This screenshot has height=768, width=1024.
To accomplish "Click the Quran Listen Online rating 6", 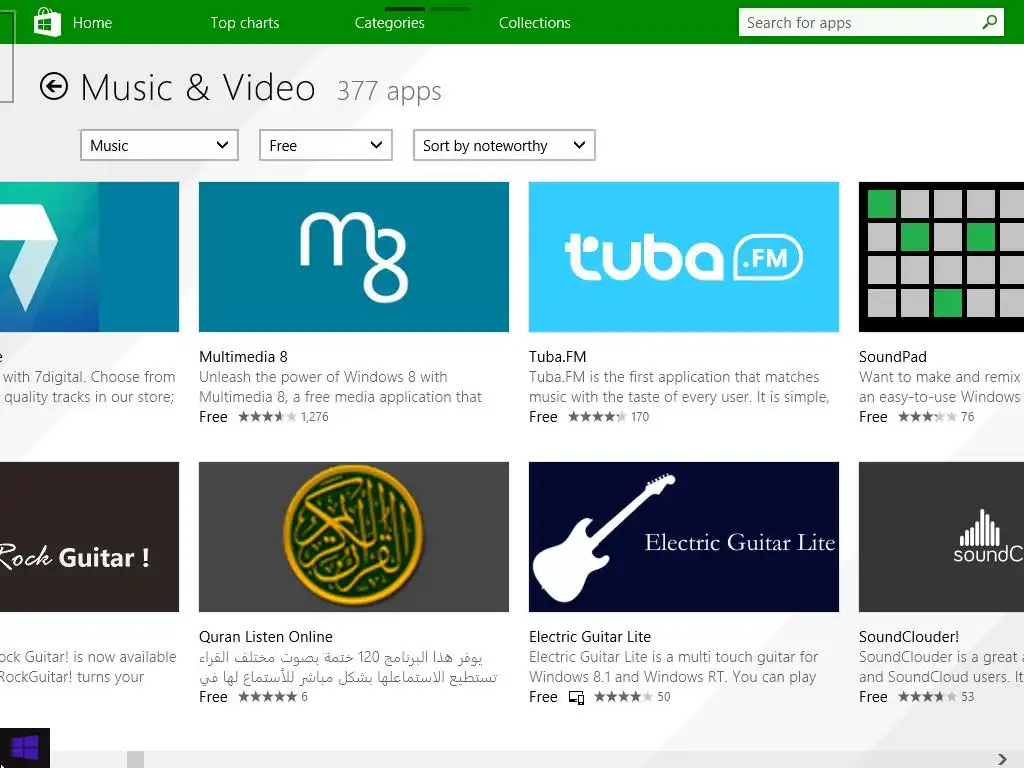I will [273, 697].
